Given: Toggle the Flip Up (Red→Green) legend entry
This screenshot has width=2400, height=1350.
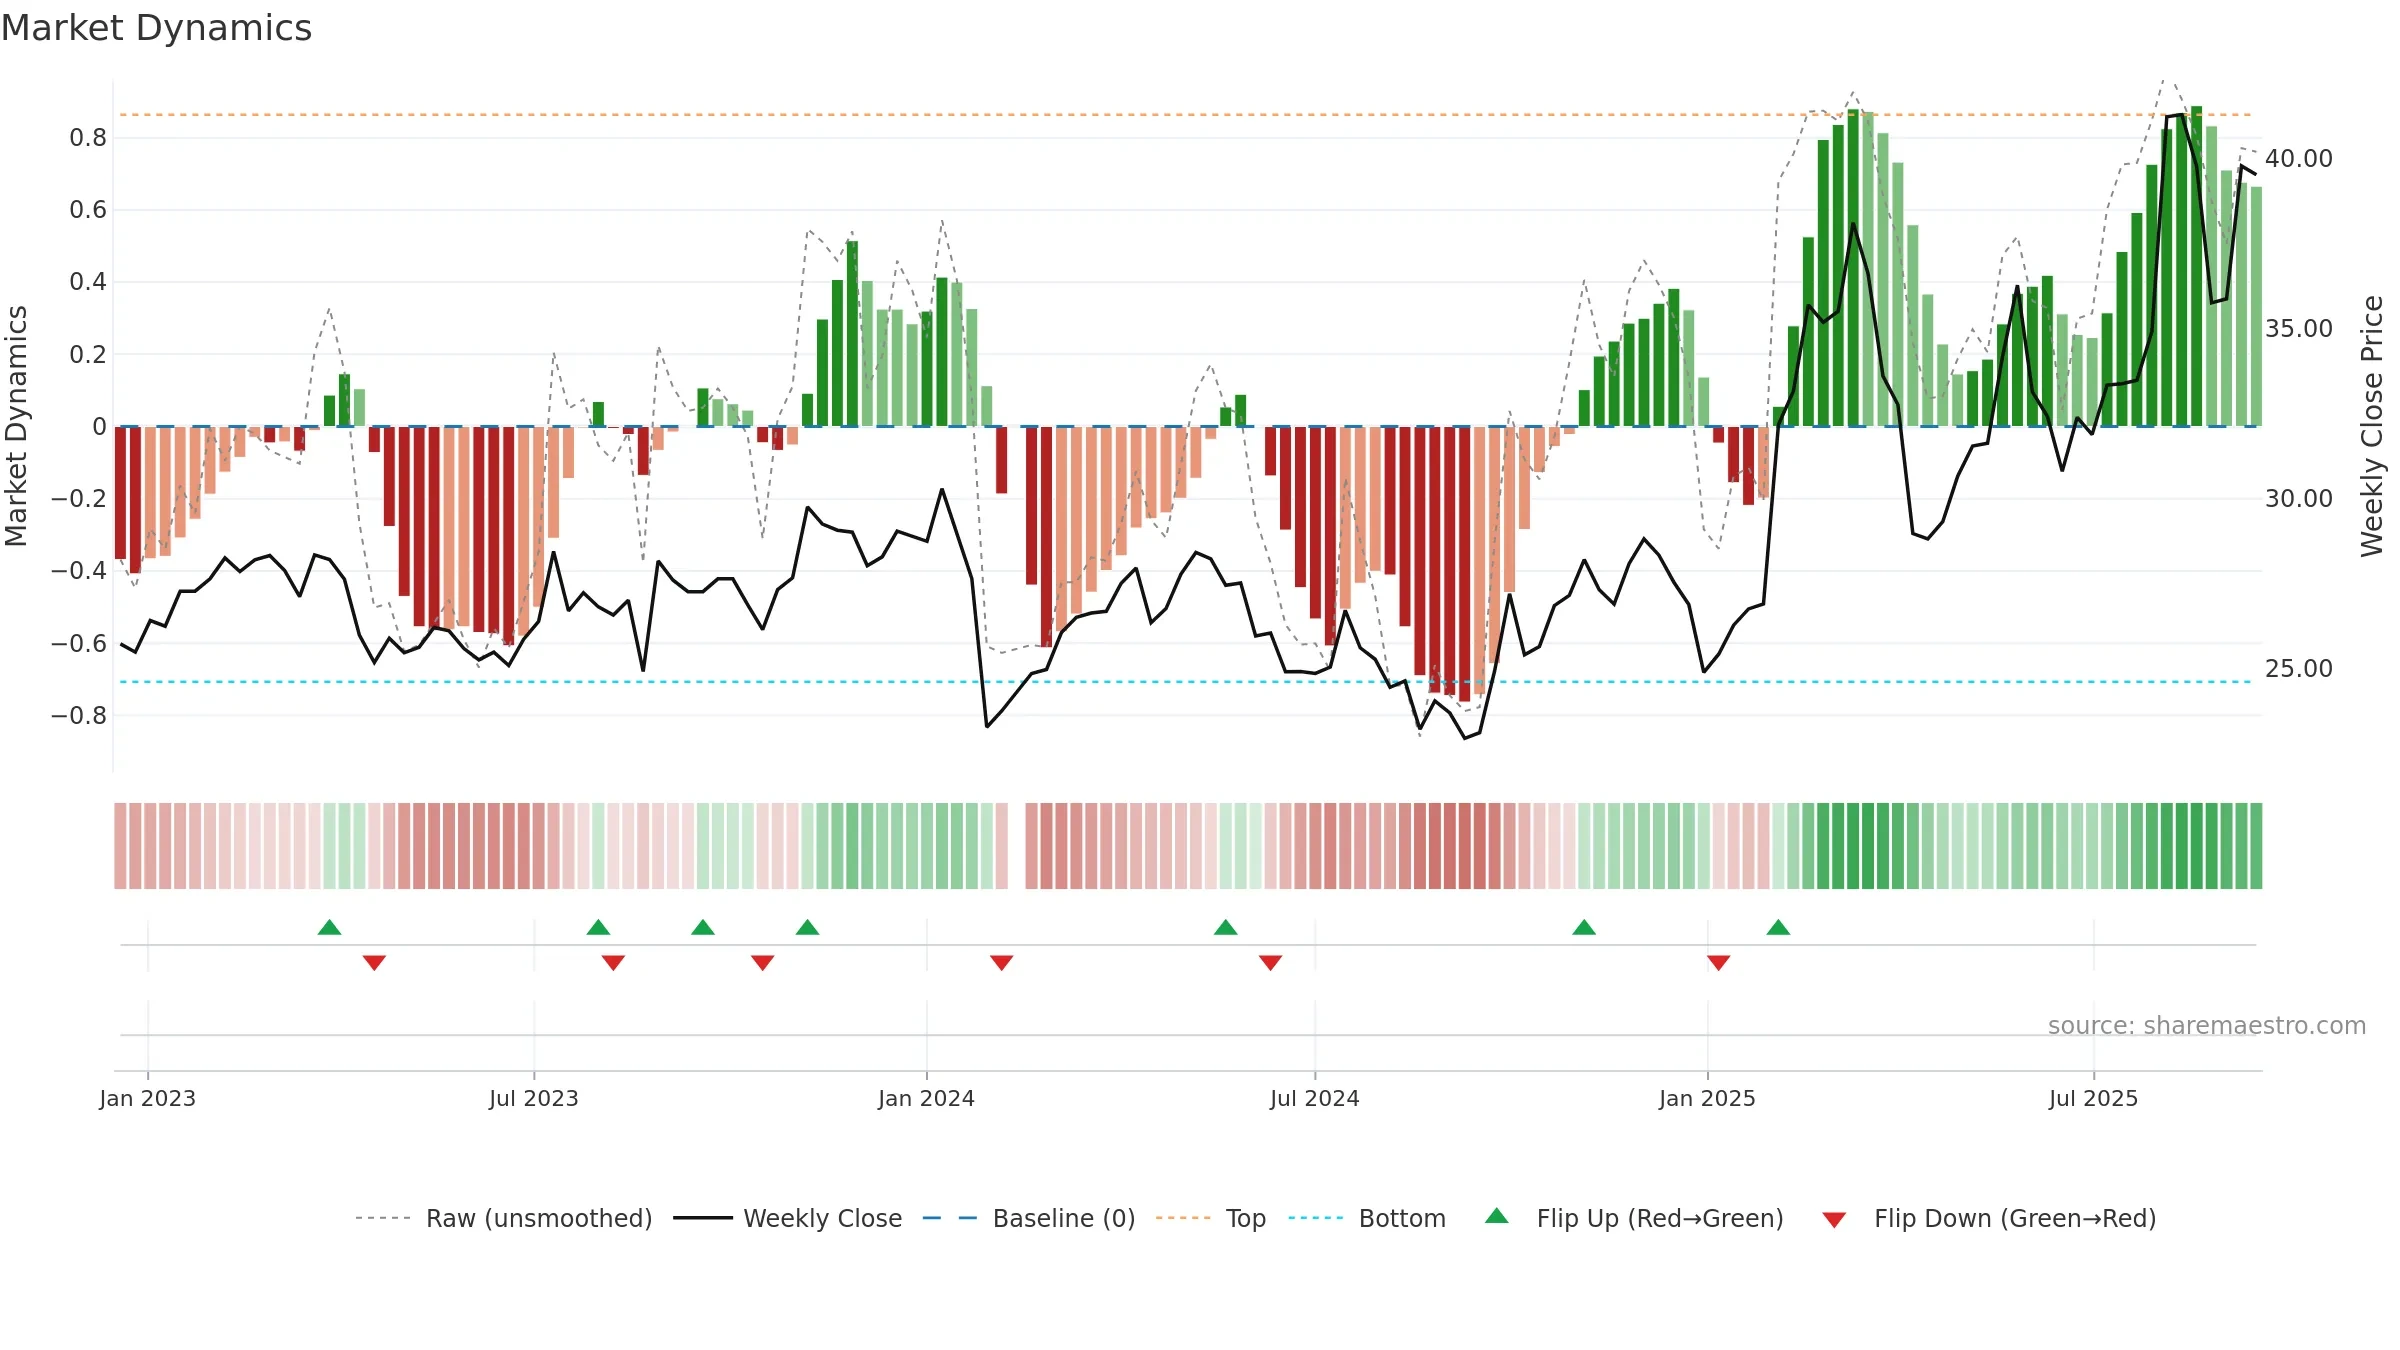Looking at the screenshot, I should pyautogui.click(x=1634, y=1218).
